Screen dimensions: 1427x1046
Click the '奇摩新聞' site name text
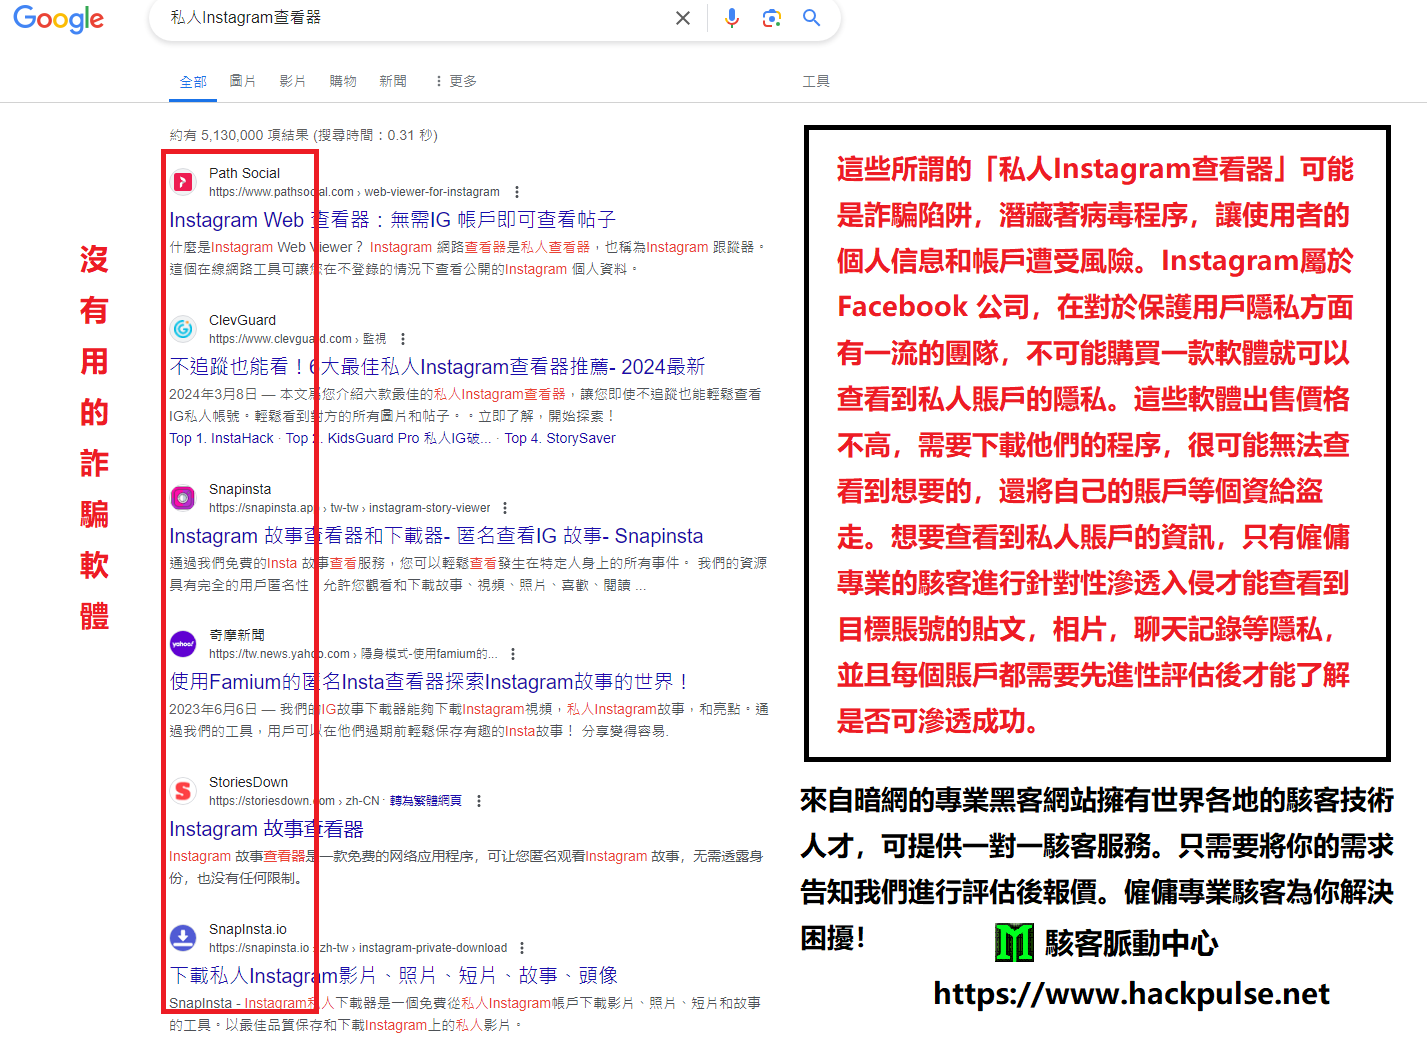pyautogui.click(x=237, y=635)
